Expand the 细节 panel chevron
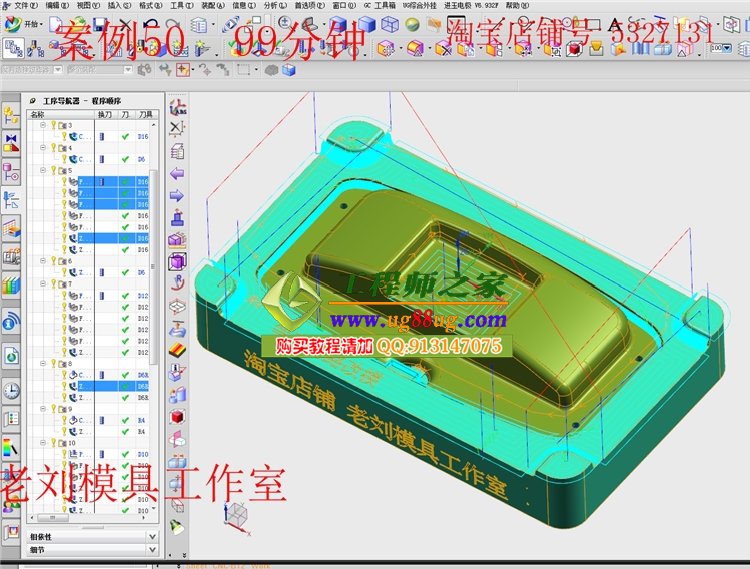The height and width of the screenshot is (569, 750). (x=152, y=550)
